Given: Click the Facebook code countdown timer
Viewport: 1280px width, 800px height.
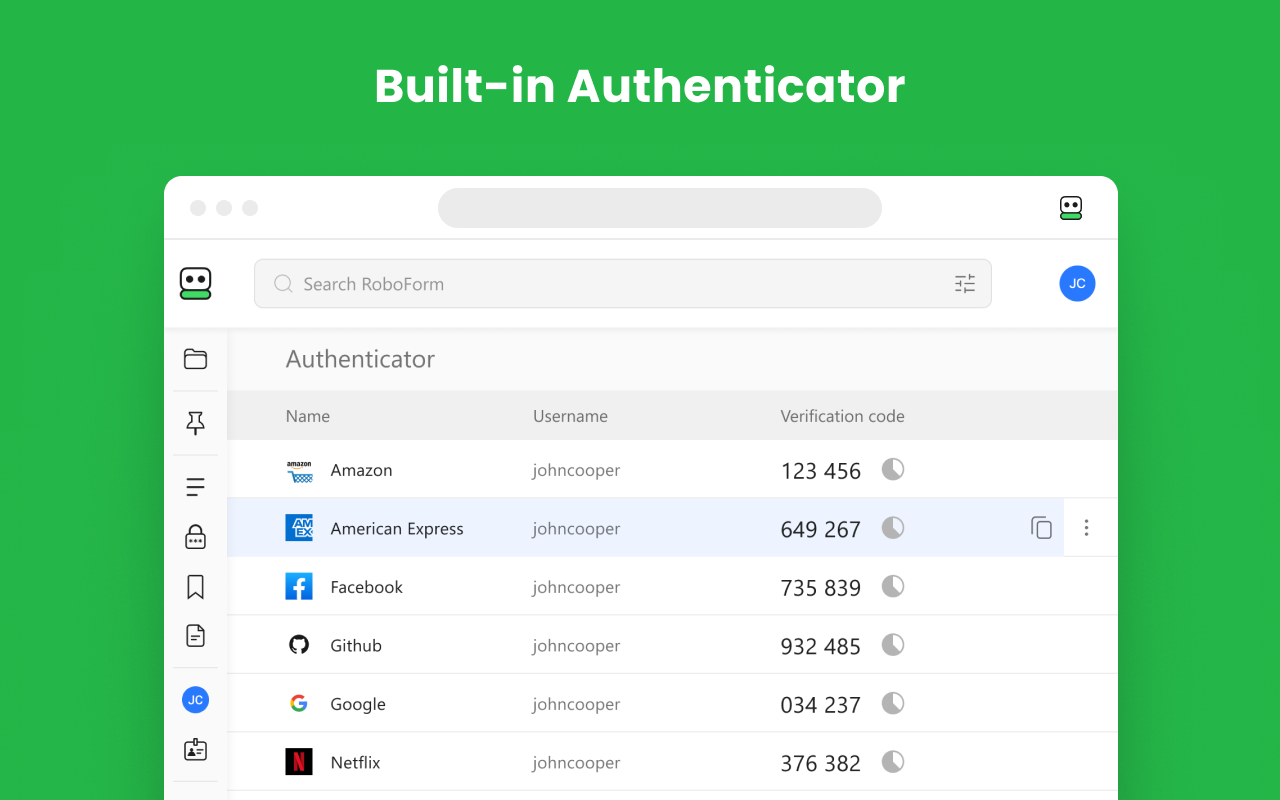Looking at the screenshot, I should click(x=893, y=586).
